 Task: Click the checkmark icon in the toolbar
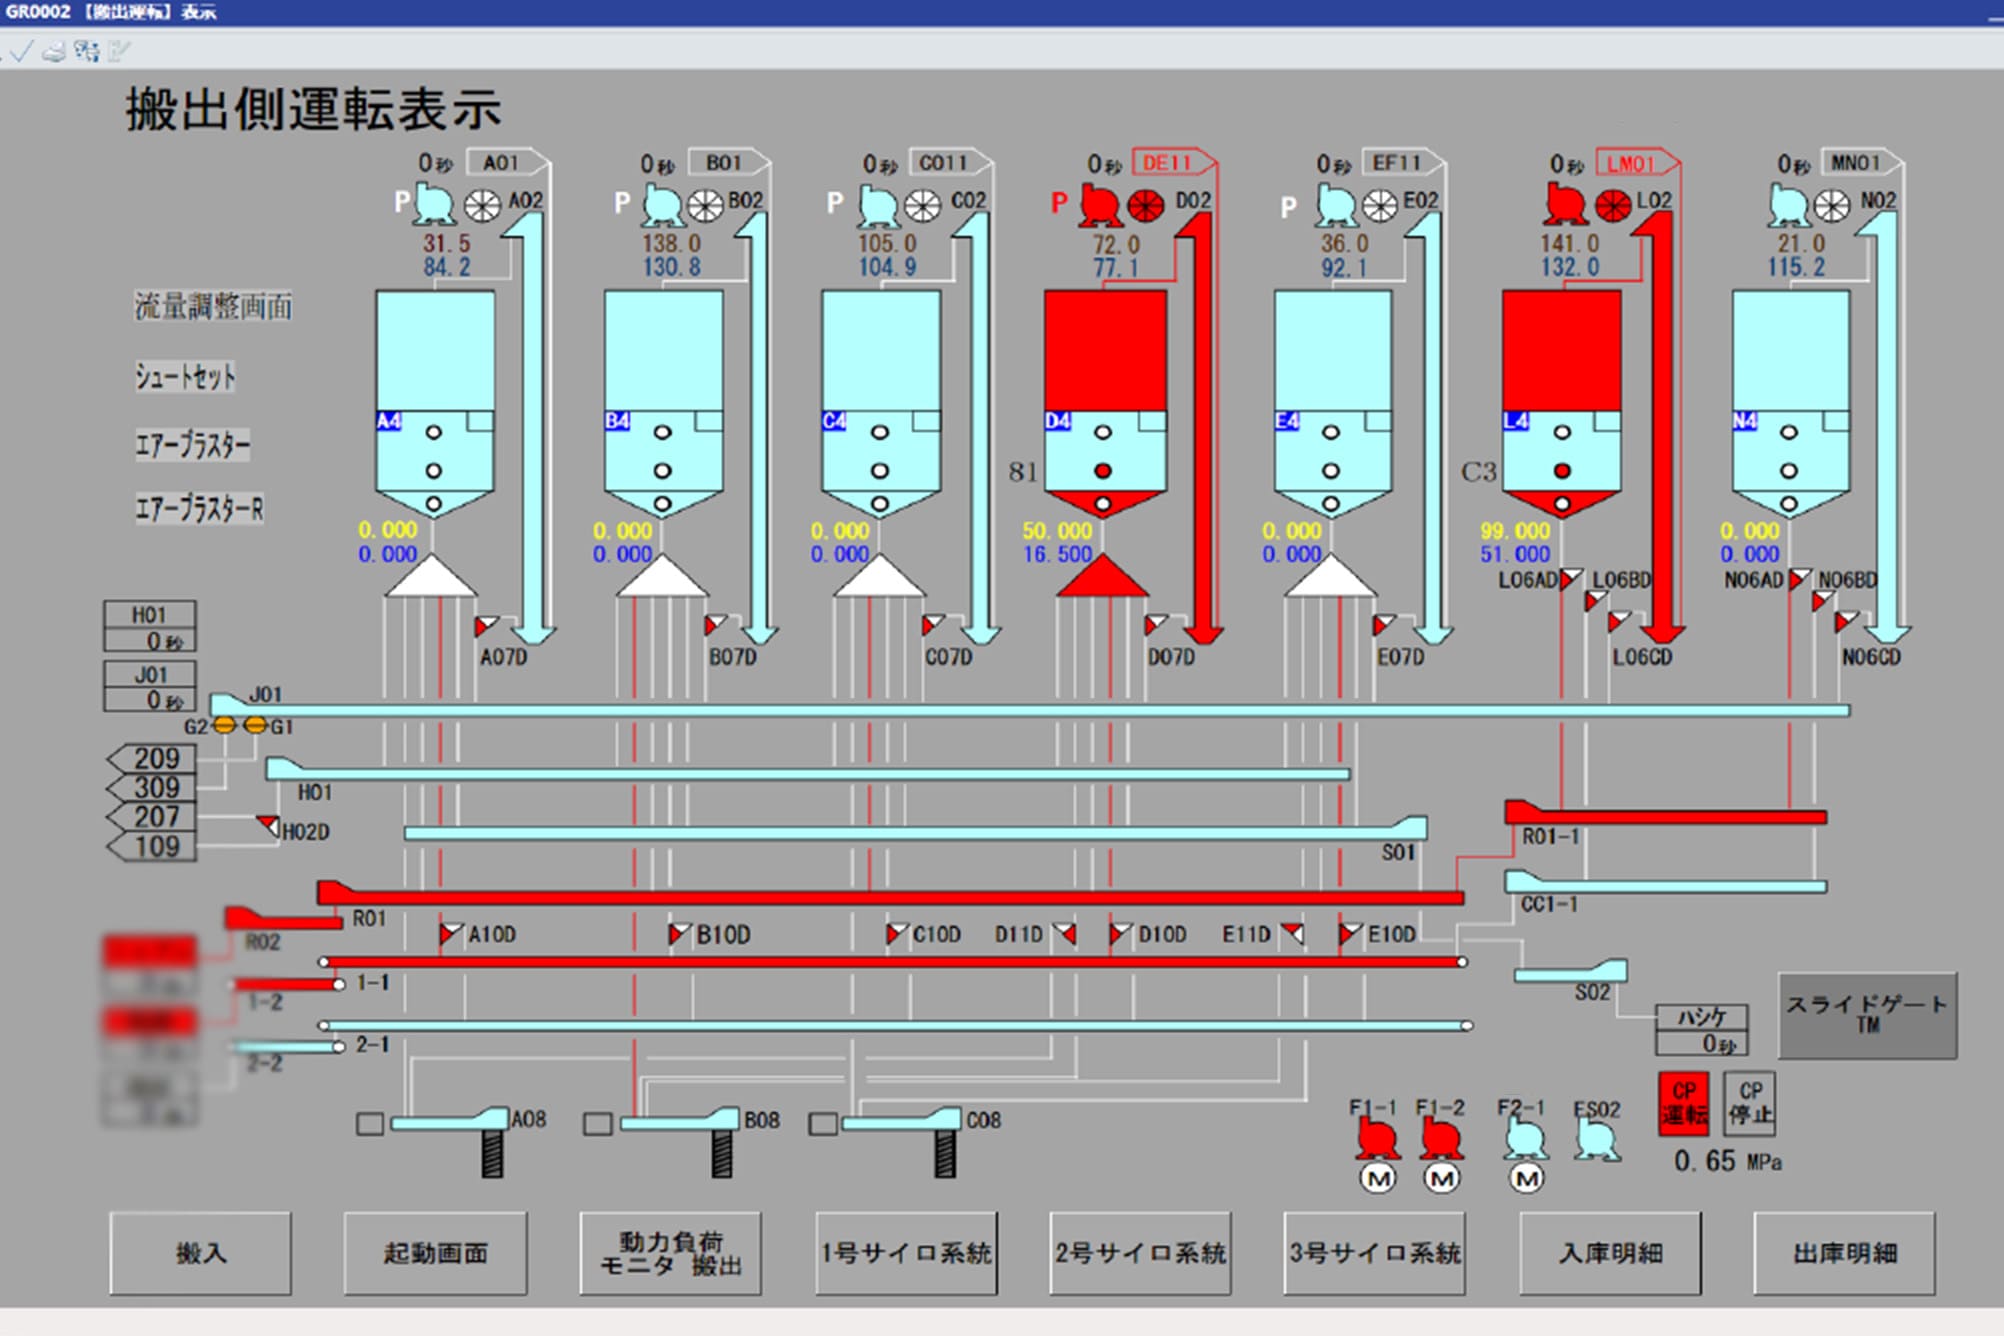click(22, 52)
